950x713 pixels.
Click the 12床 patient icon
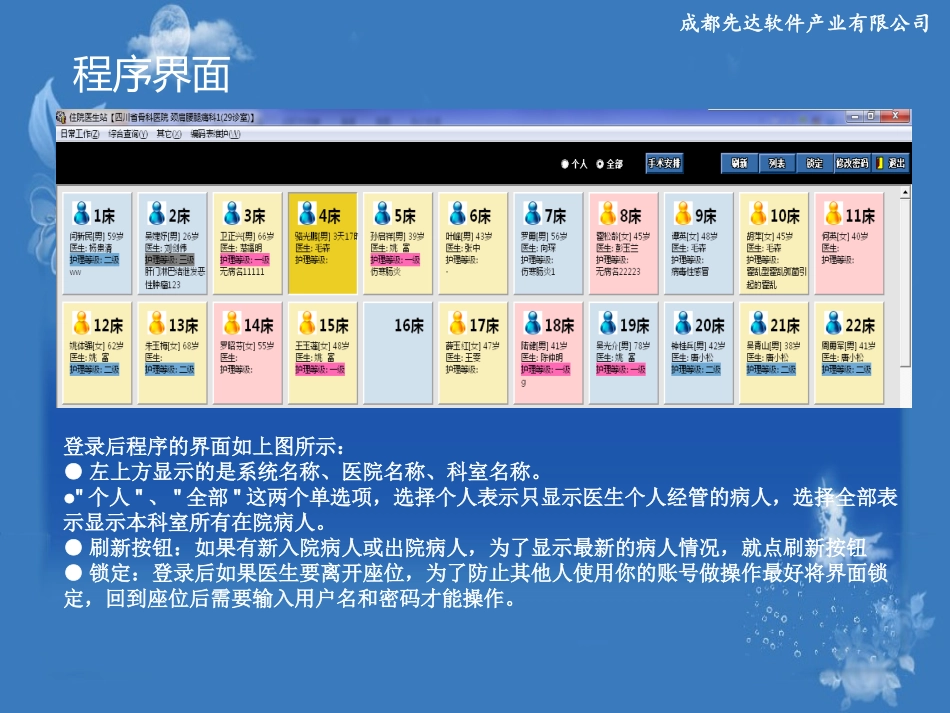point(81,323)
